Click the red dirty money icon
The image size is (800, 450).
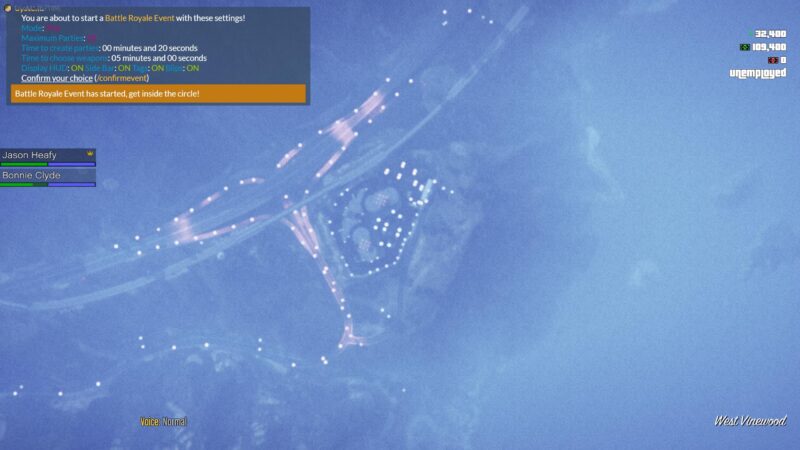[x=772, y=60]
